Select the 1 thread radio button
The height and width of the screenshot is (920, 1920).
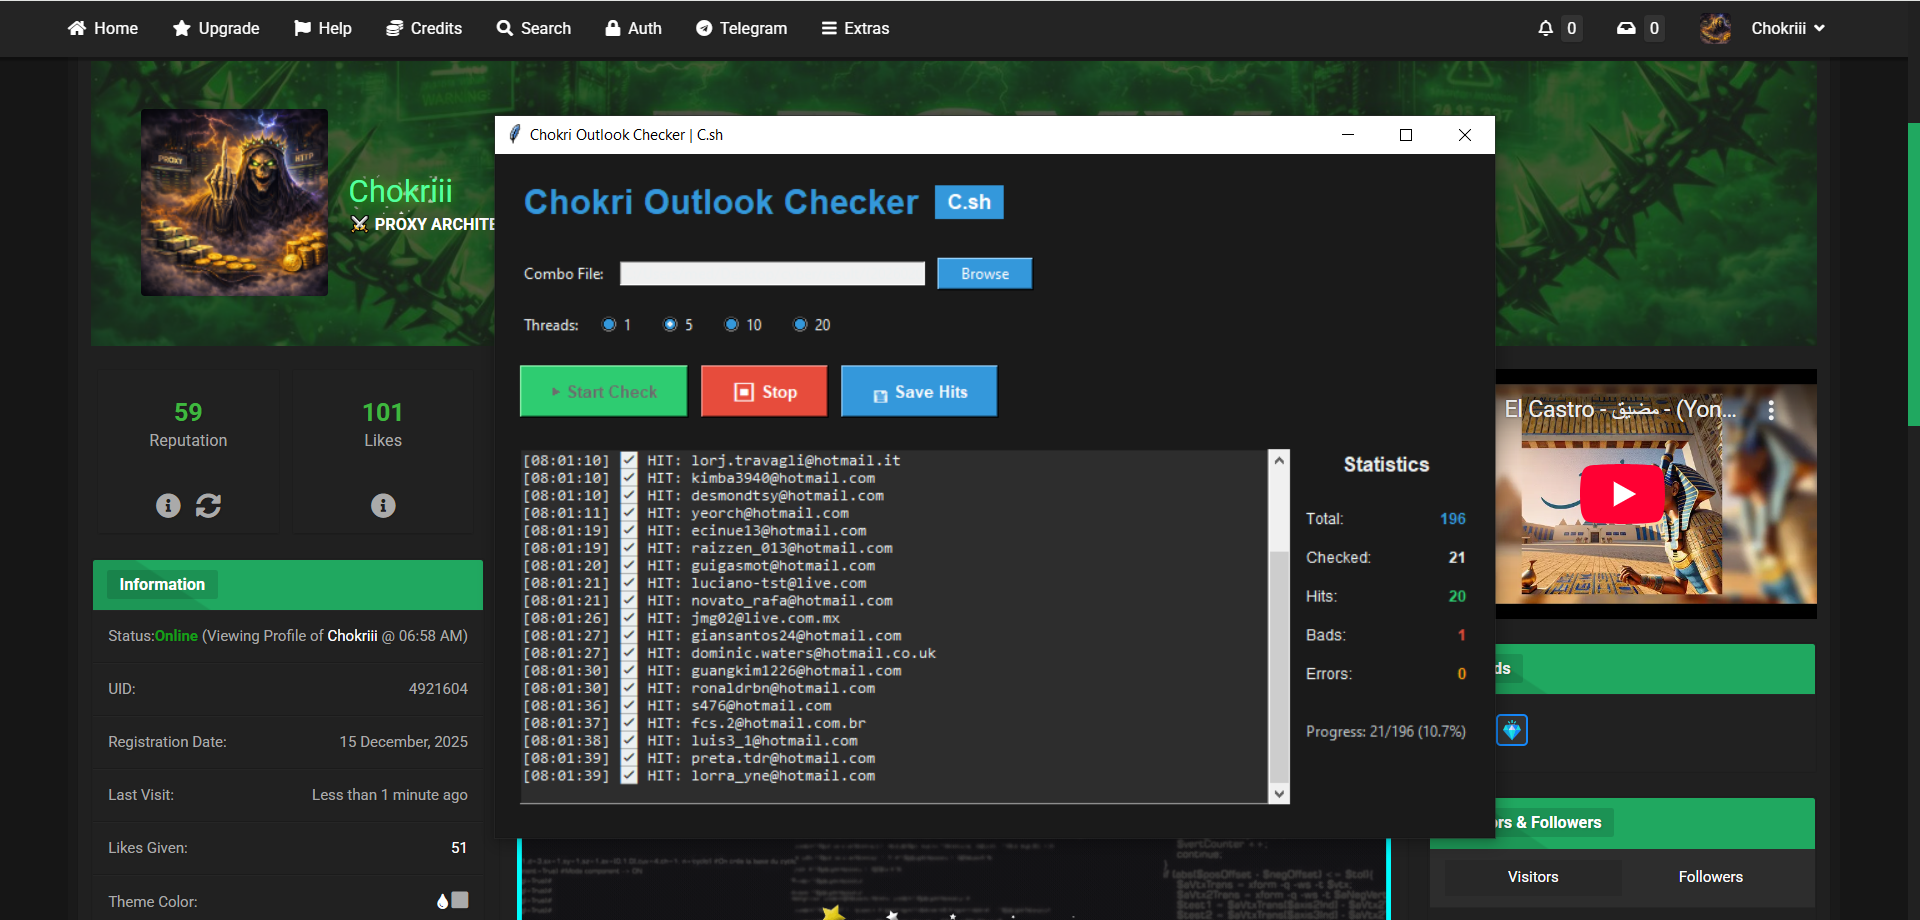(x=609, y=324)
